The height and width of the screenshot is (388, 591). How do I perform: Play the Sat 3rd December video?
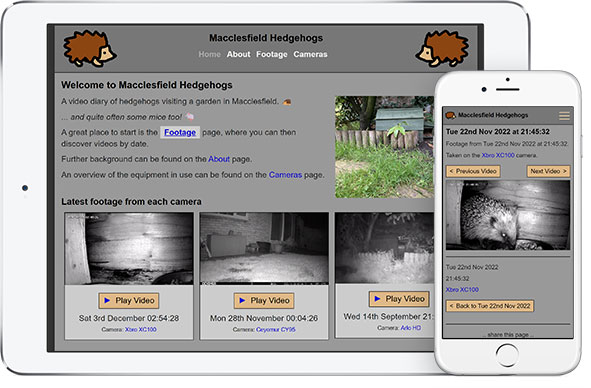coord(129,301)
